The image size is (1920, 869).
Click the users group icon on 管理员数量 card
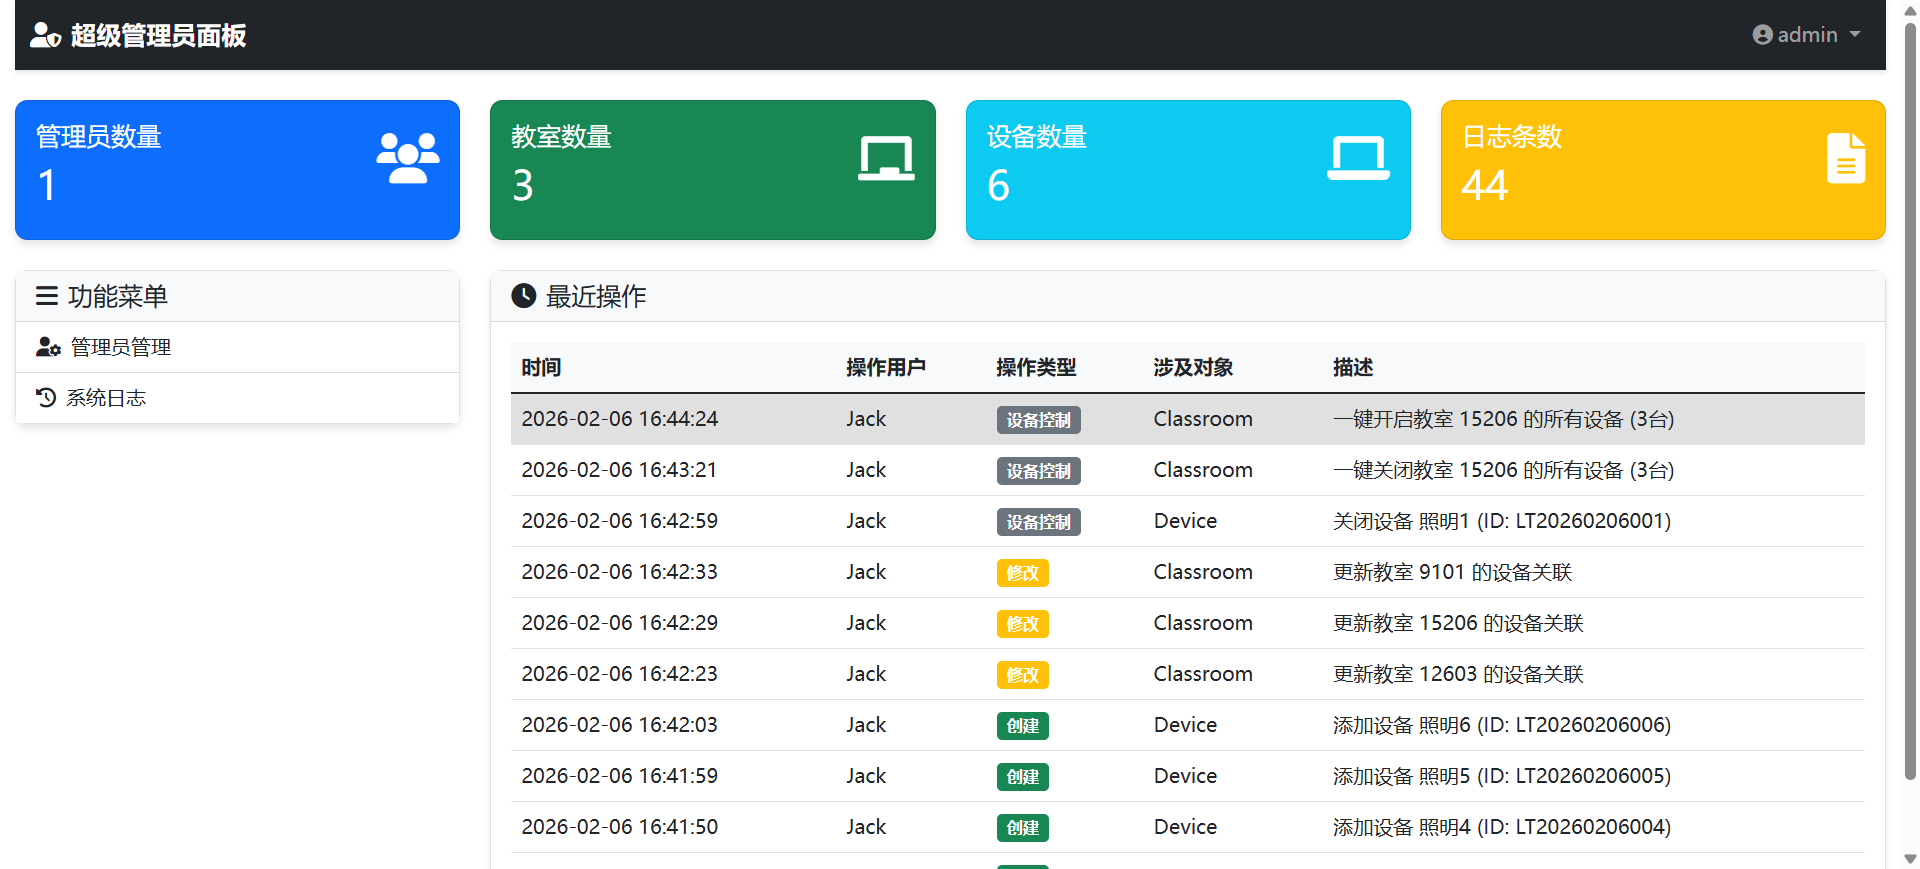(408, 158)
